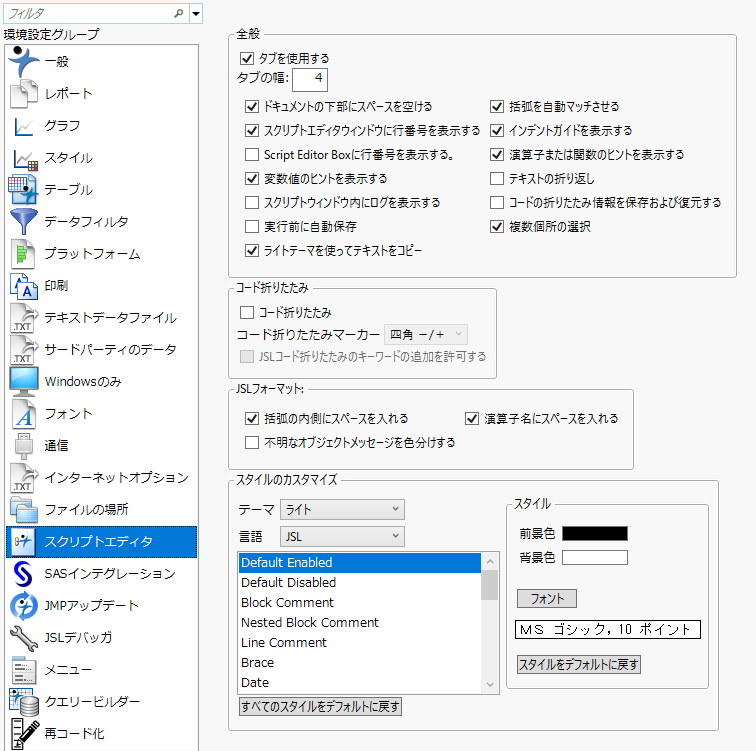Image resolution: width=756 pixels, height=751 pixels.
Task: Select the フォント preferences icon
Action: pos(24,414)
